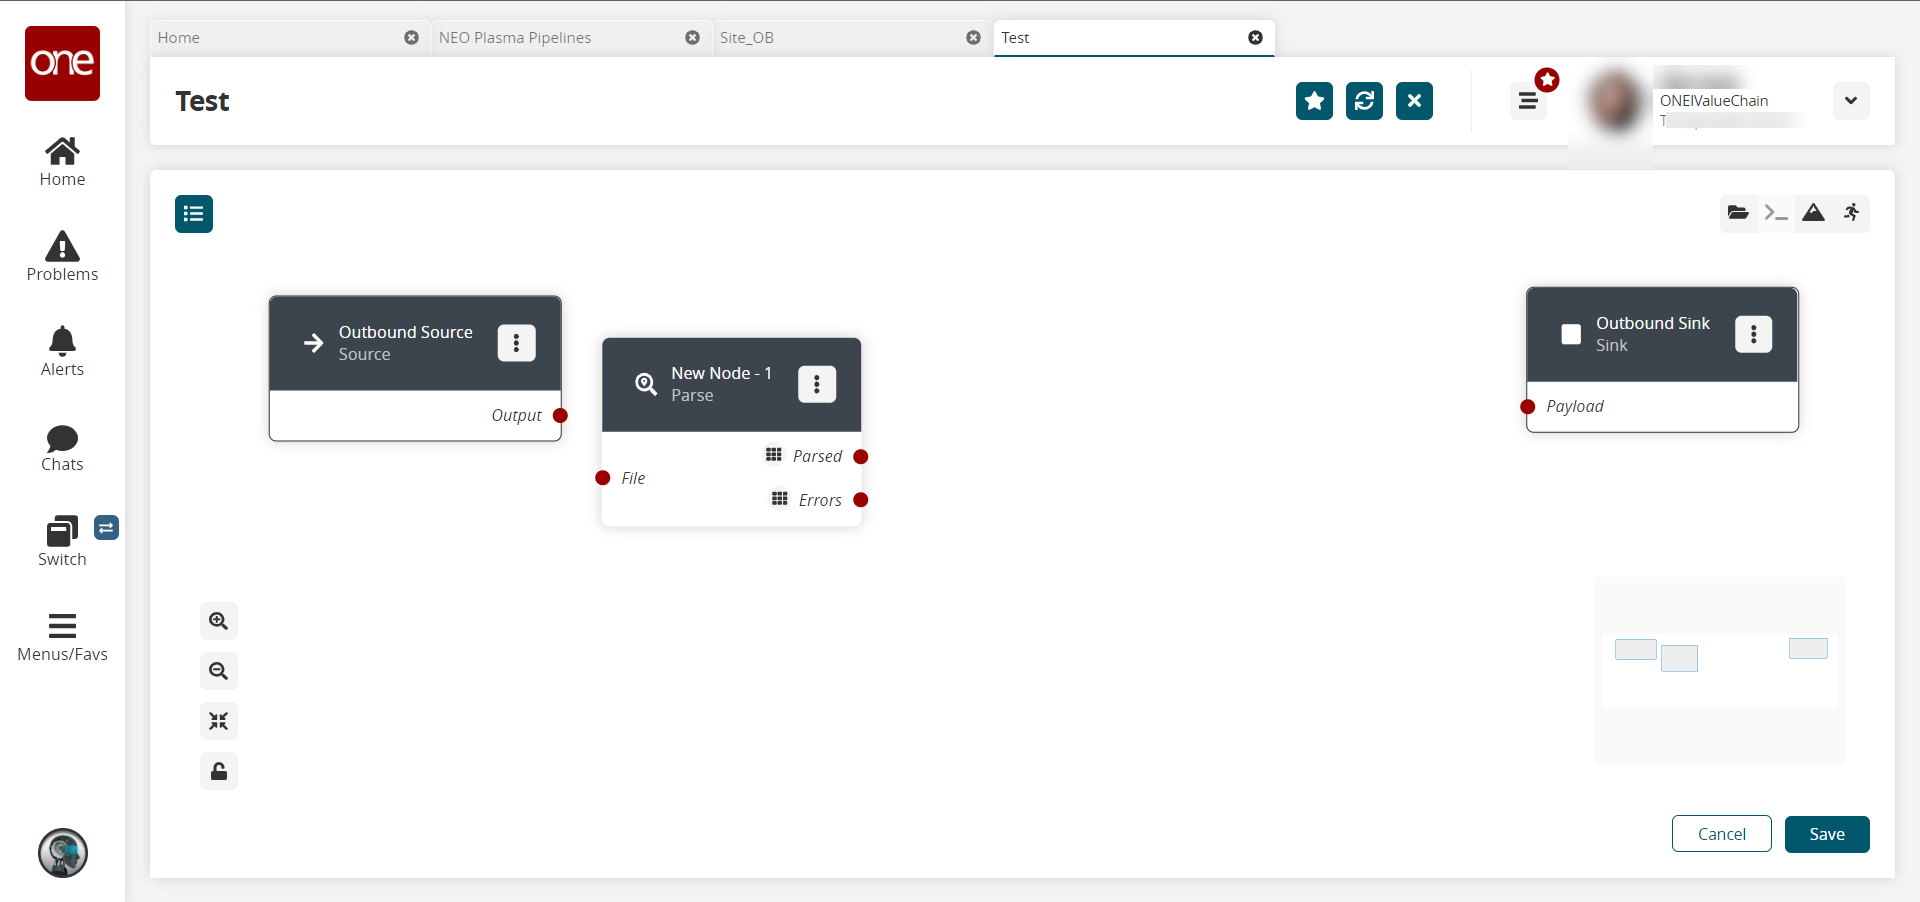Viewport: 1920px width, 902px height.
Task: Close the Test tab
Action: pyautogui.click(x=1255, y=38)
